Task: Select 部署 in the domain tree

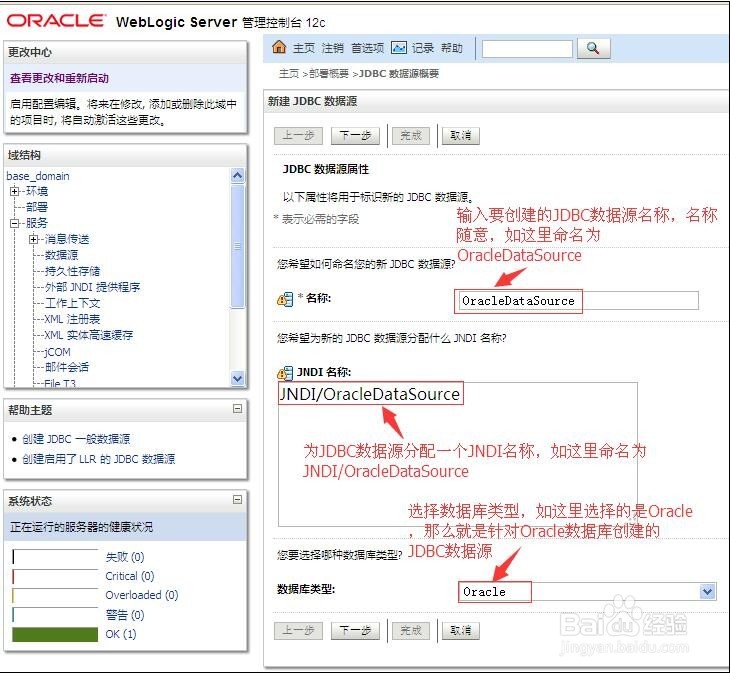Action: [x=37, y=207]
